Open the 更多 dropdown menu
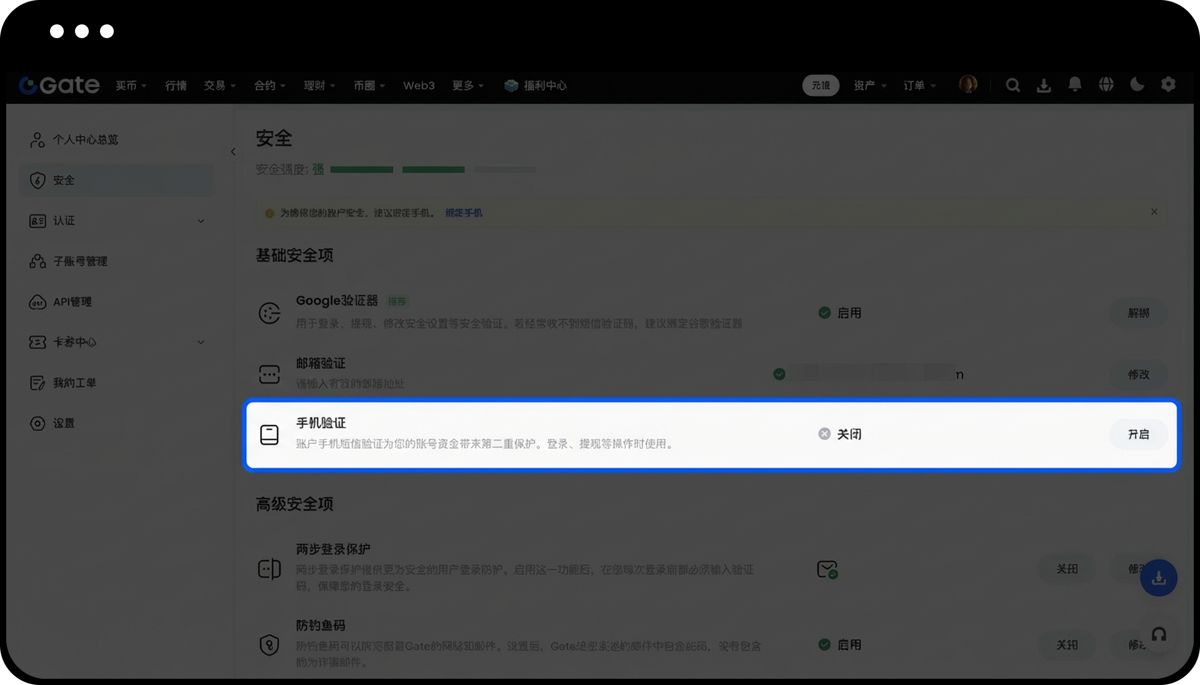 tap(468, 86)
